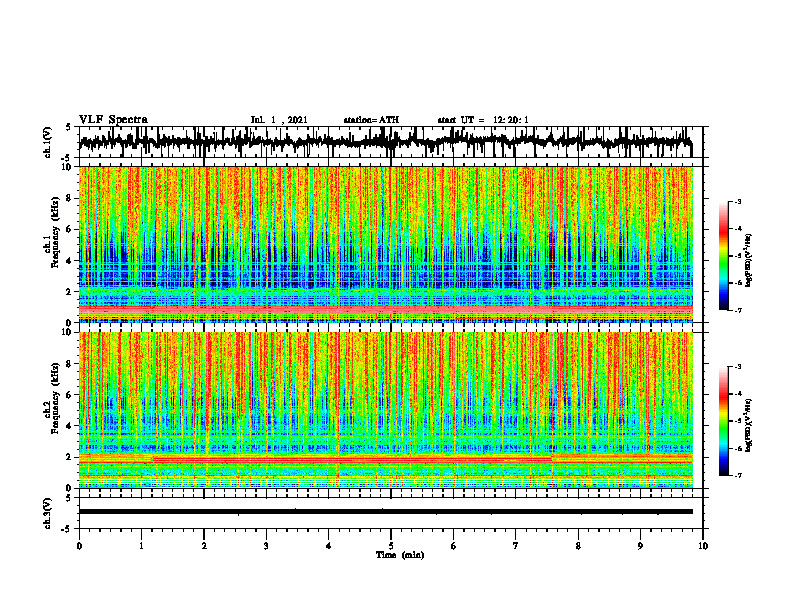Click the "ch.3(V)" waveform axis label
This screenshot has height=612, width=792.
(x=47, y=513)
